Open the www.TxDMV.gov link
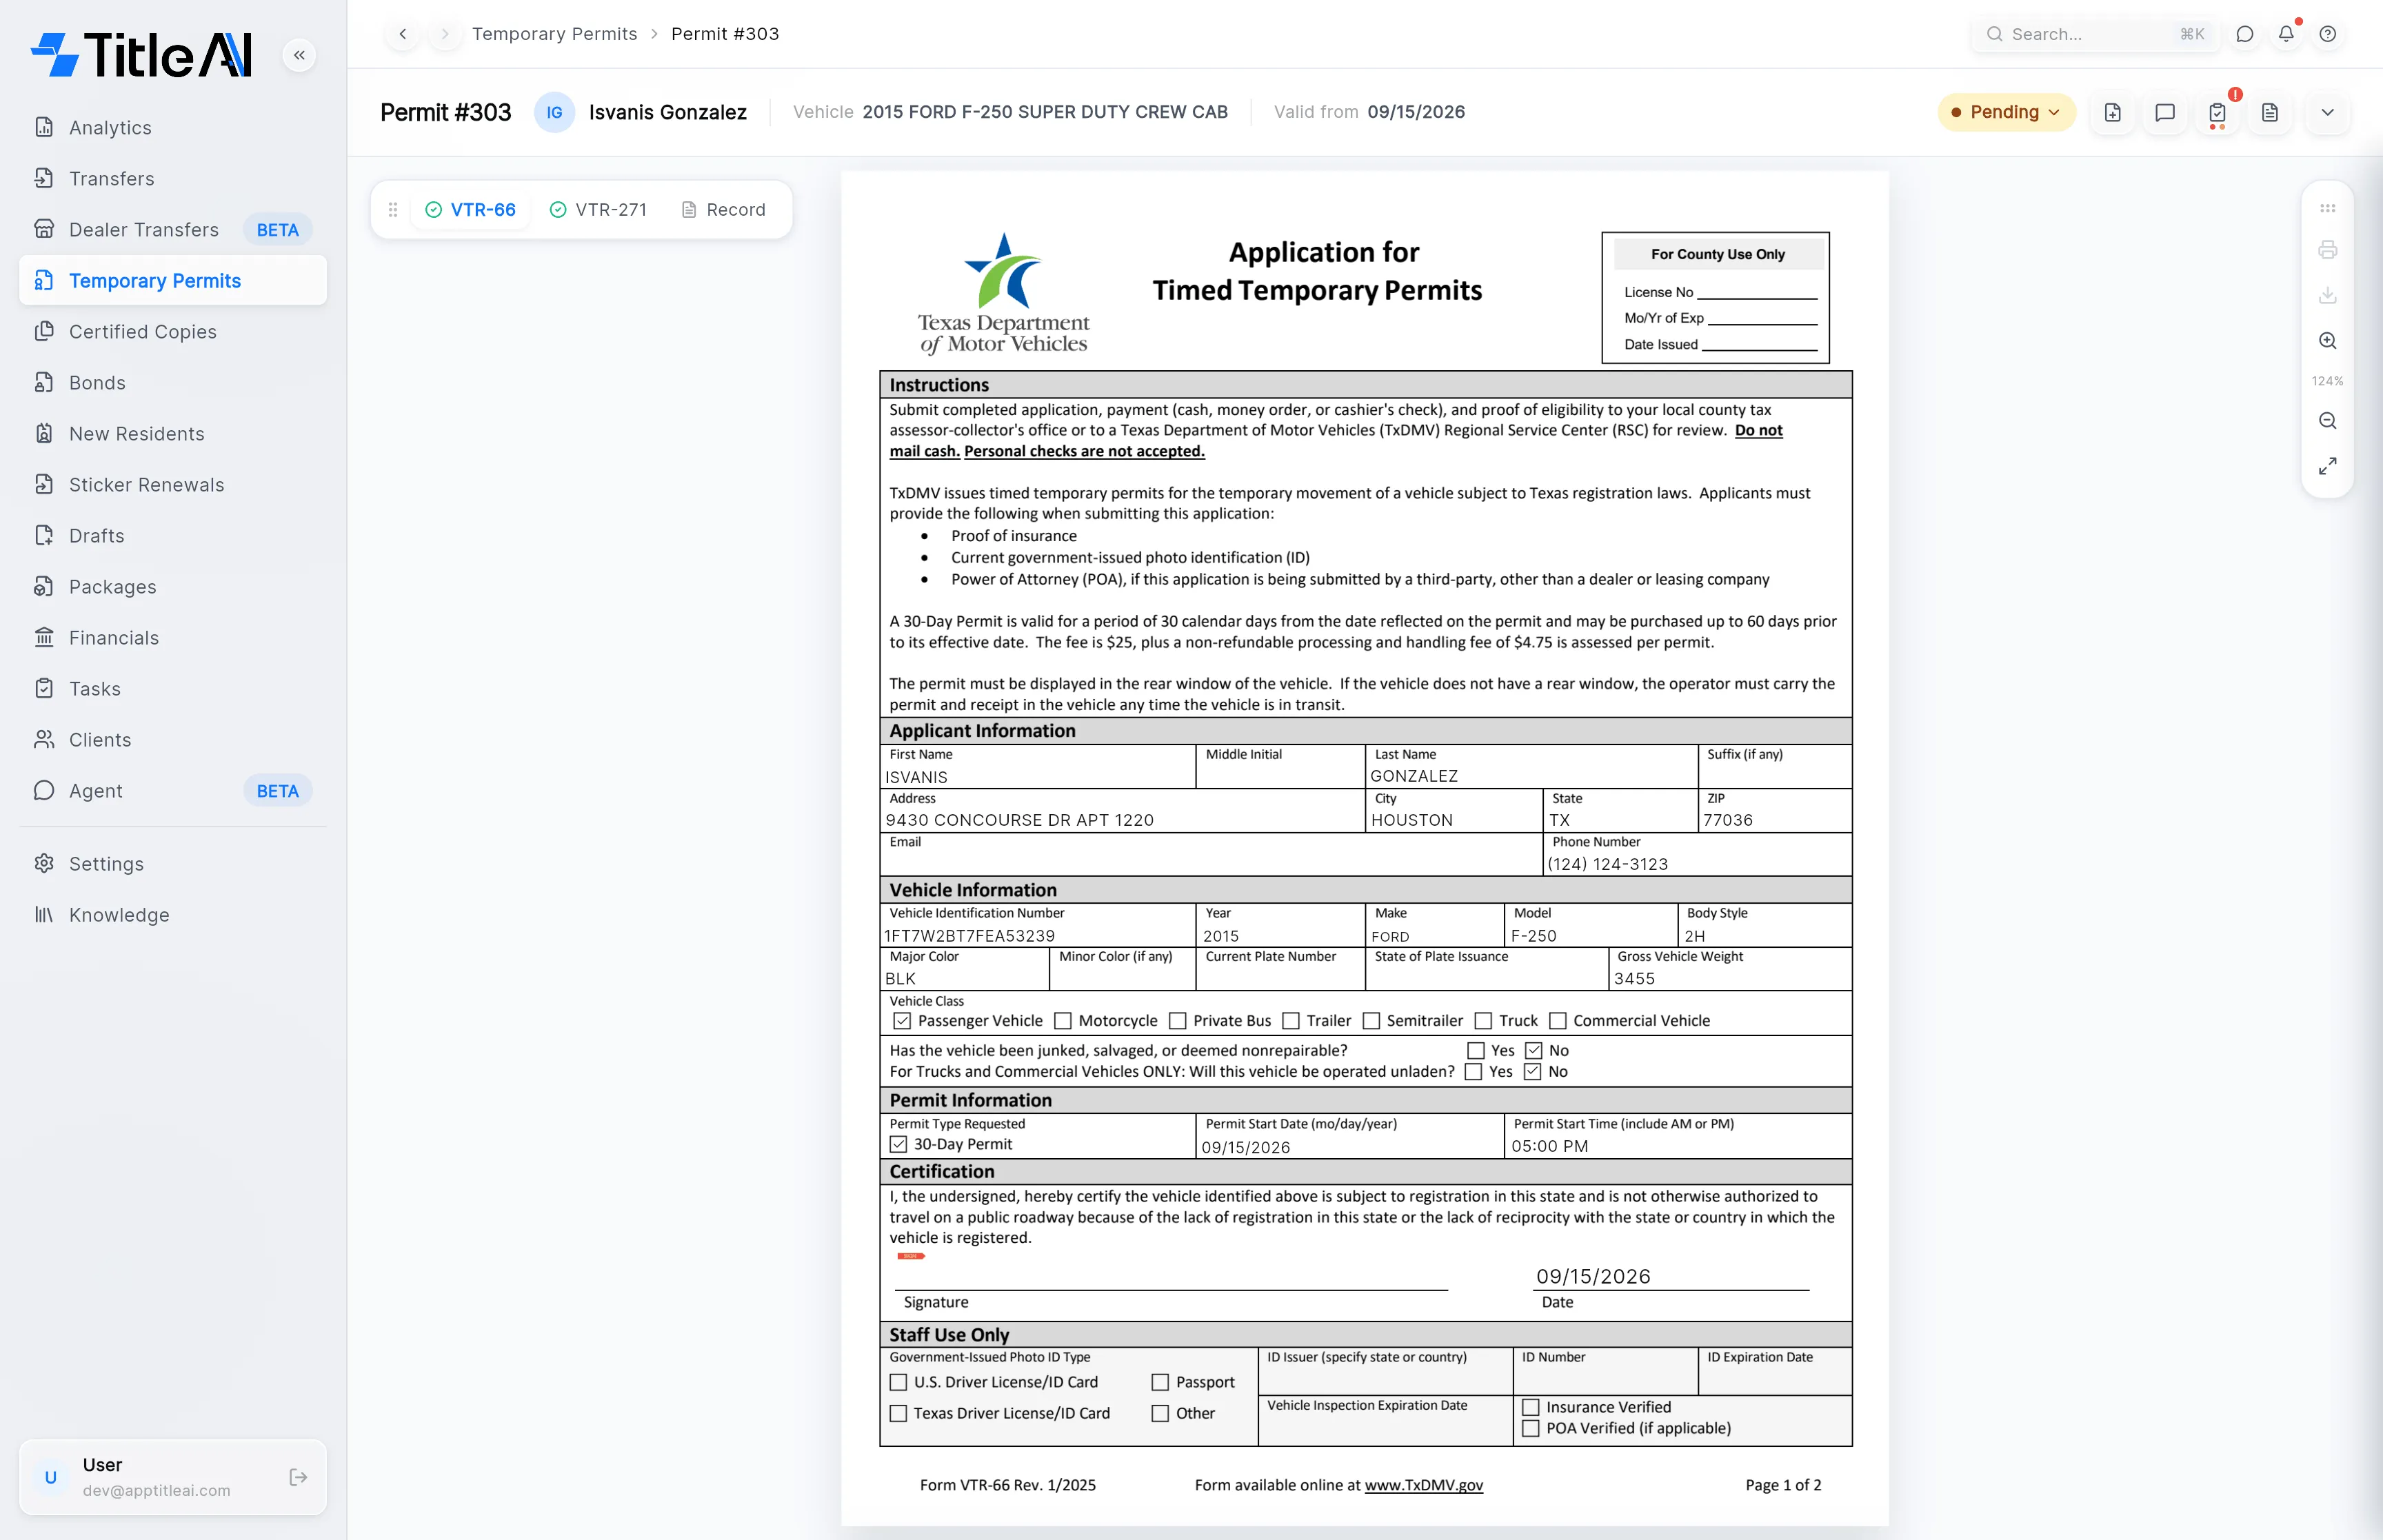 [1423, 1485]
